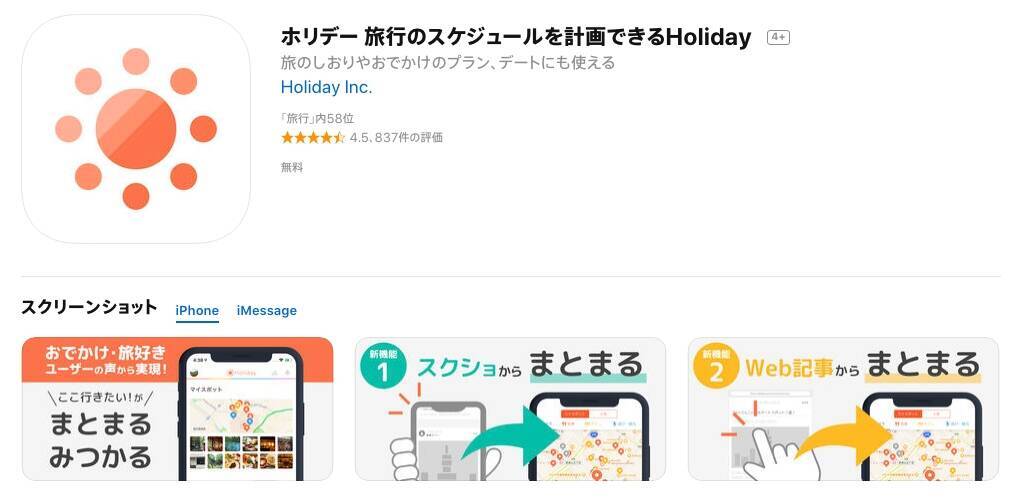Switch to the iPhone screenshots tab
Screen dimensions: 1022x501
pyautogui.click(x=197, y=311)
